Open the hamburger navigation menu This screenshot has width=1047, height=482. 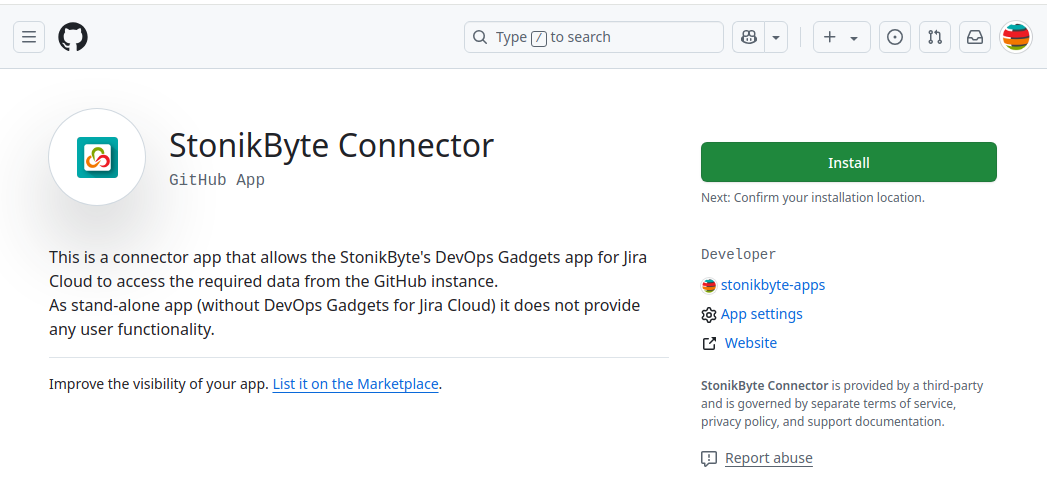coord(29,37)
